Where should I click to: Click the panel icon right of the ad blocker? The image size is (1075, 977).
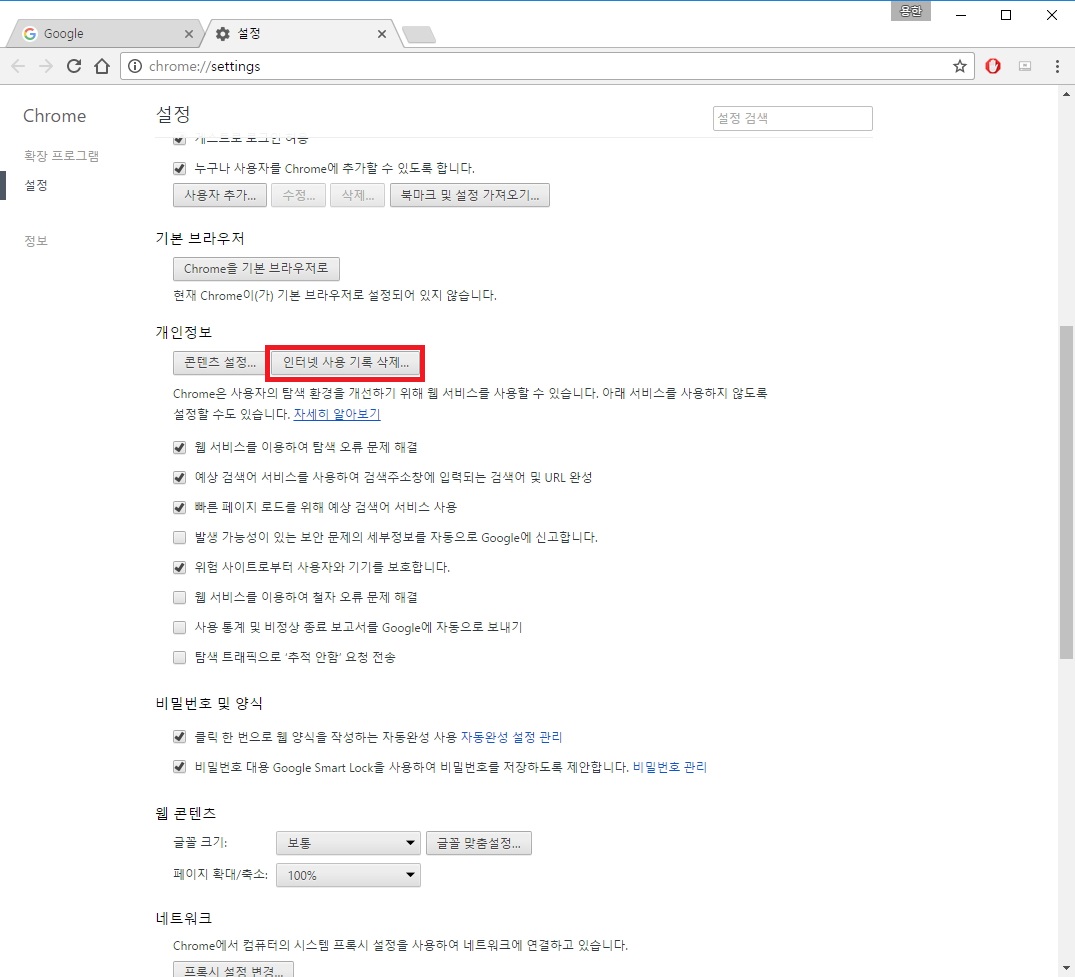(1024, 66)
